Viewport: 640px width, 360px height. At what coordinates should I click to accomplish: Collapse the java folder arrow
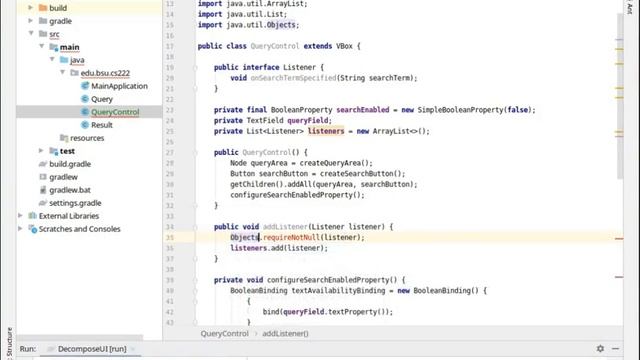click(52, 59)
